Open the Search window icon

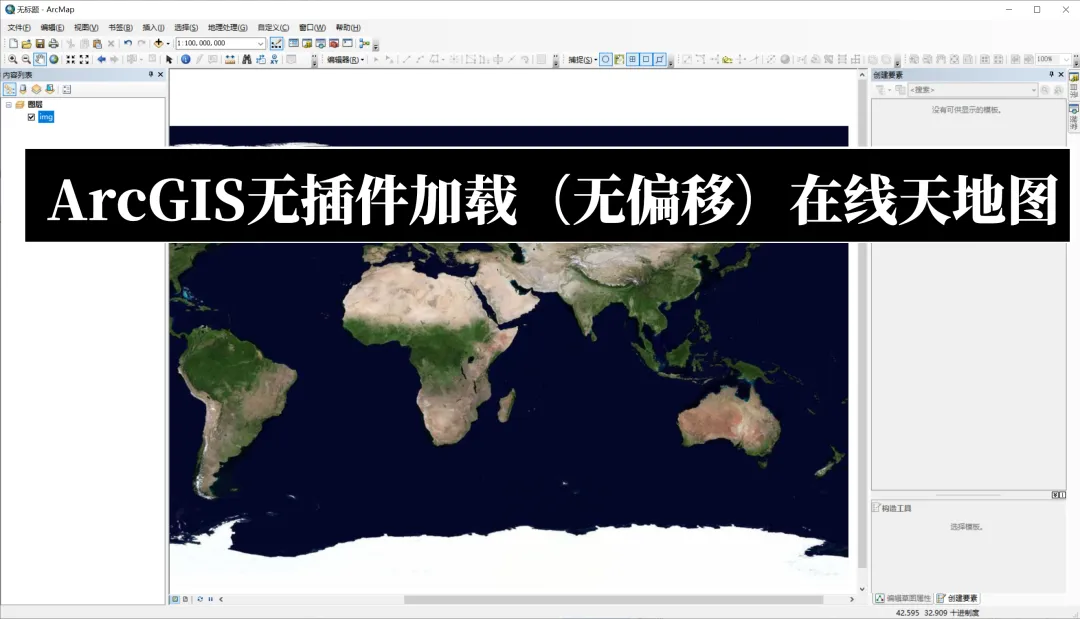(x=320, y=43)
